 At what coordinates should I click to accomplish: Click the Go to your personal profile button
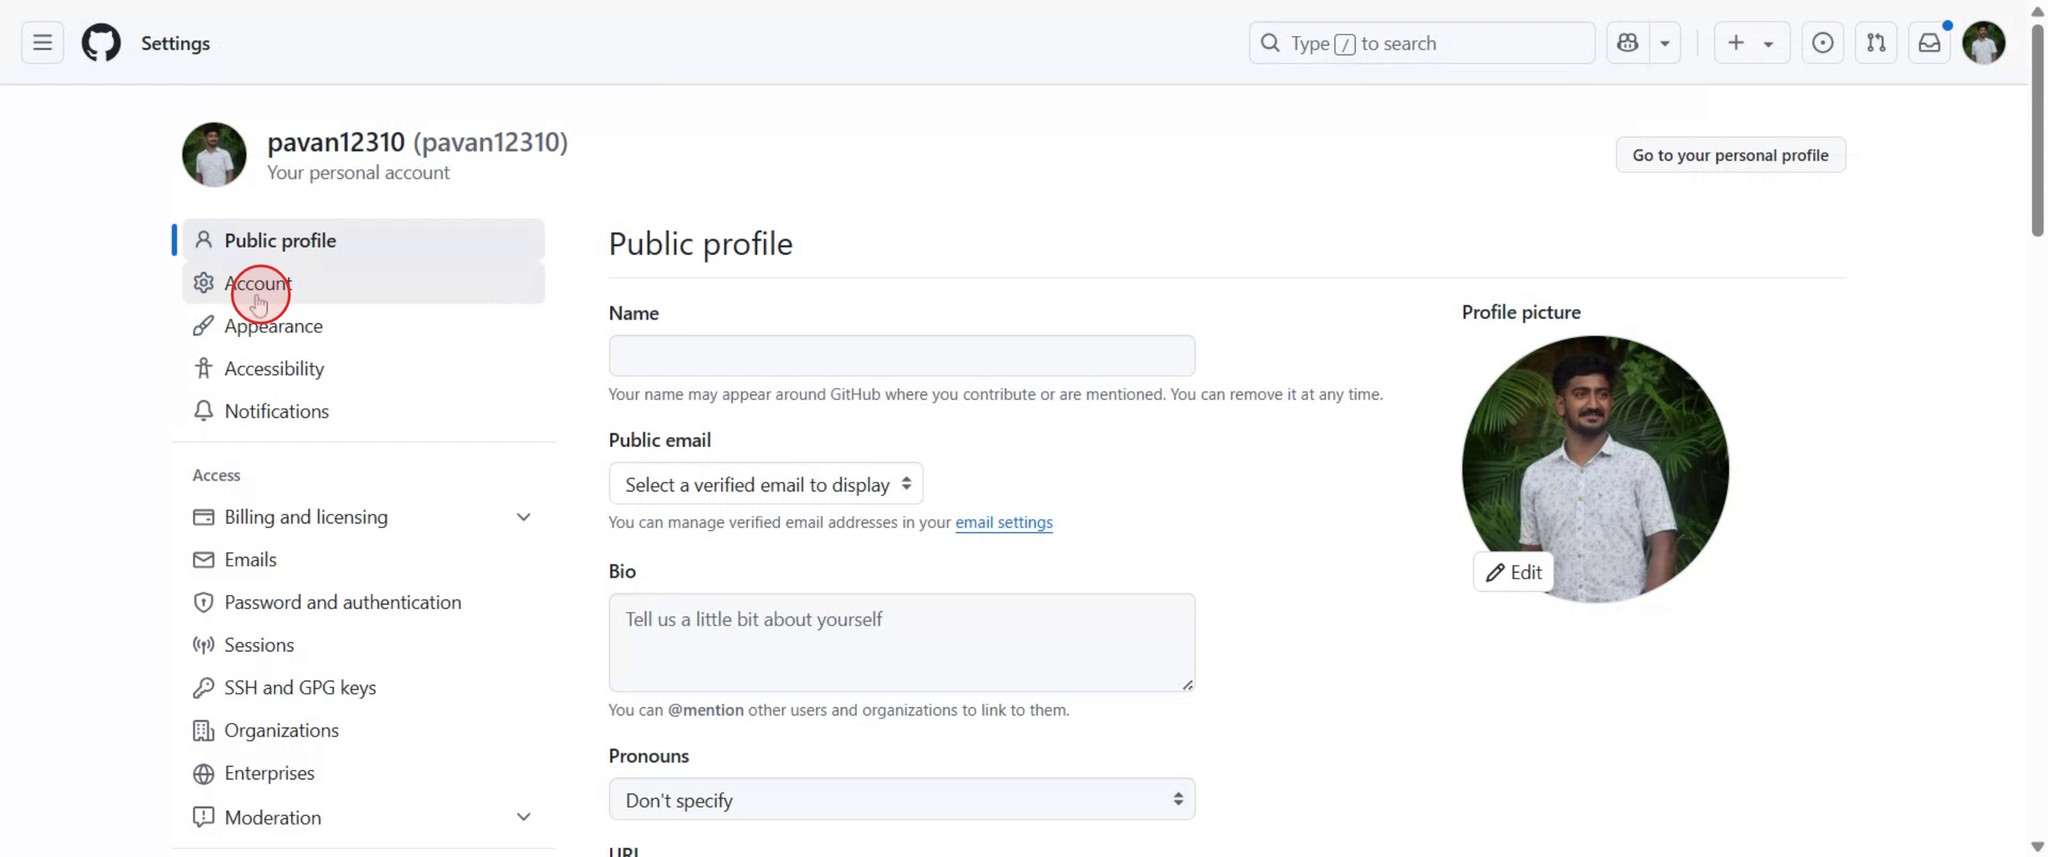1730,154
